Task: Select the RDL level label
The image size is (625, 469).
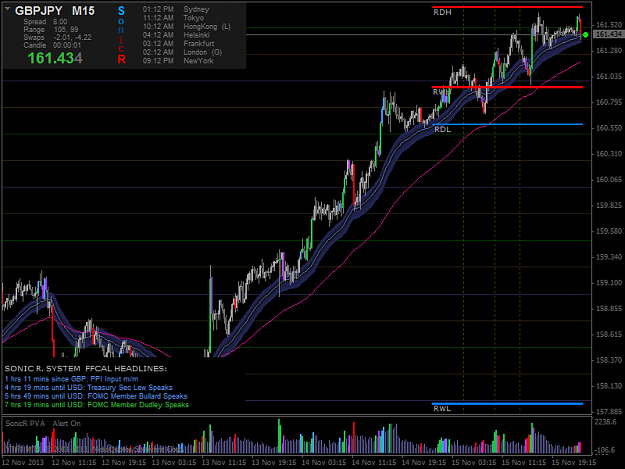Action: coord(442,130)
